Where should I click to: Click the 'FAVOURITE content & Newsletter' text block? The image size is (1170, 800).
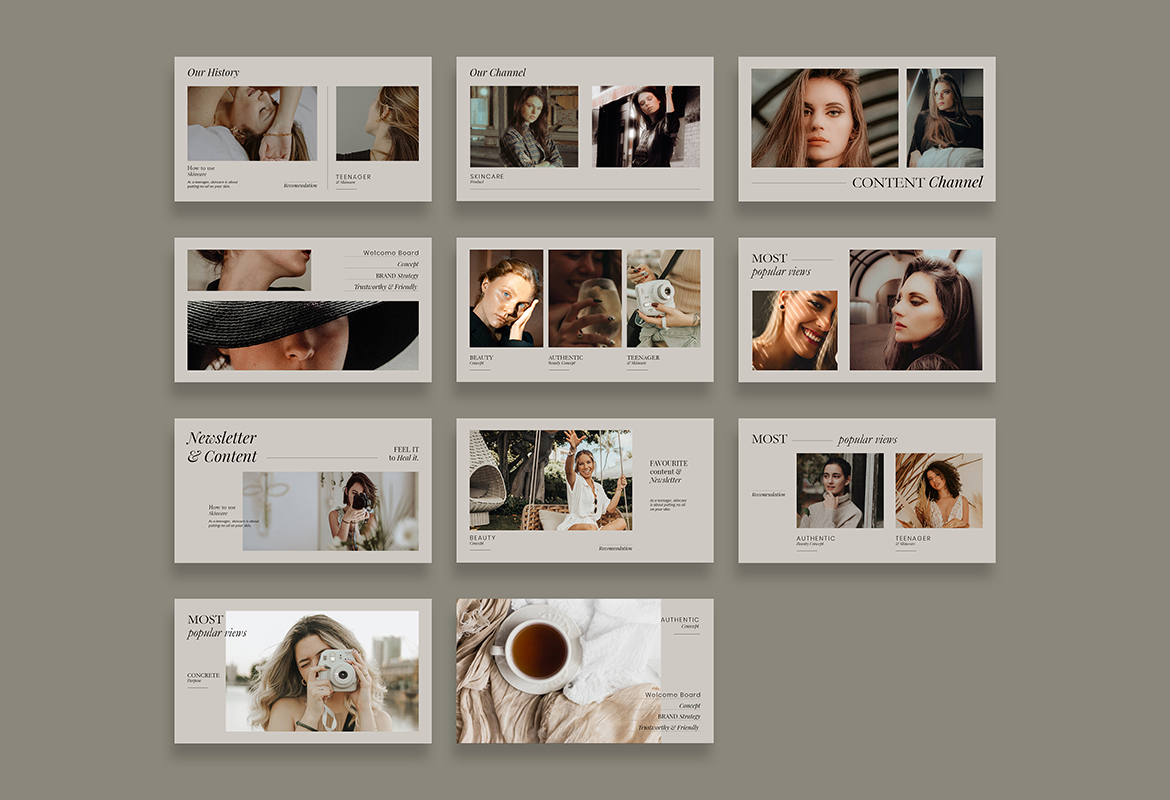click(668, 471)
